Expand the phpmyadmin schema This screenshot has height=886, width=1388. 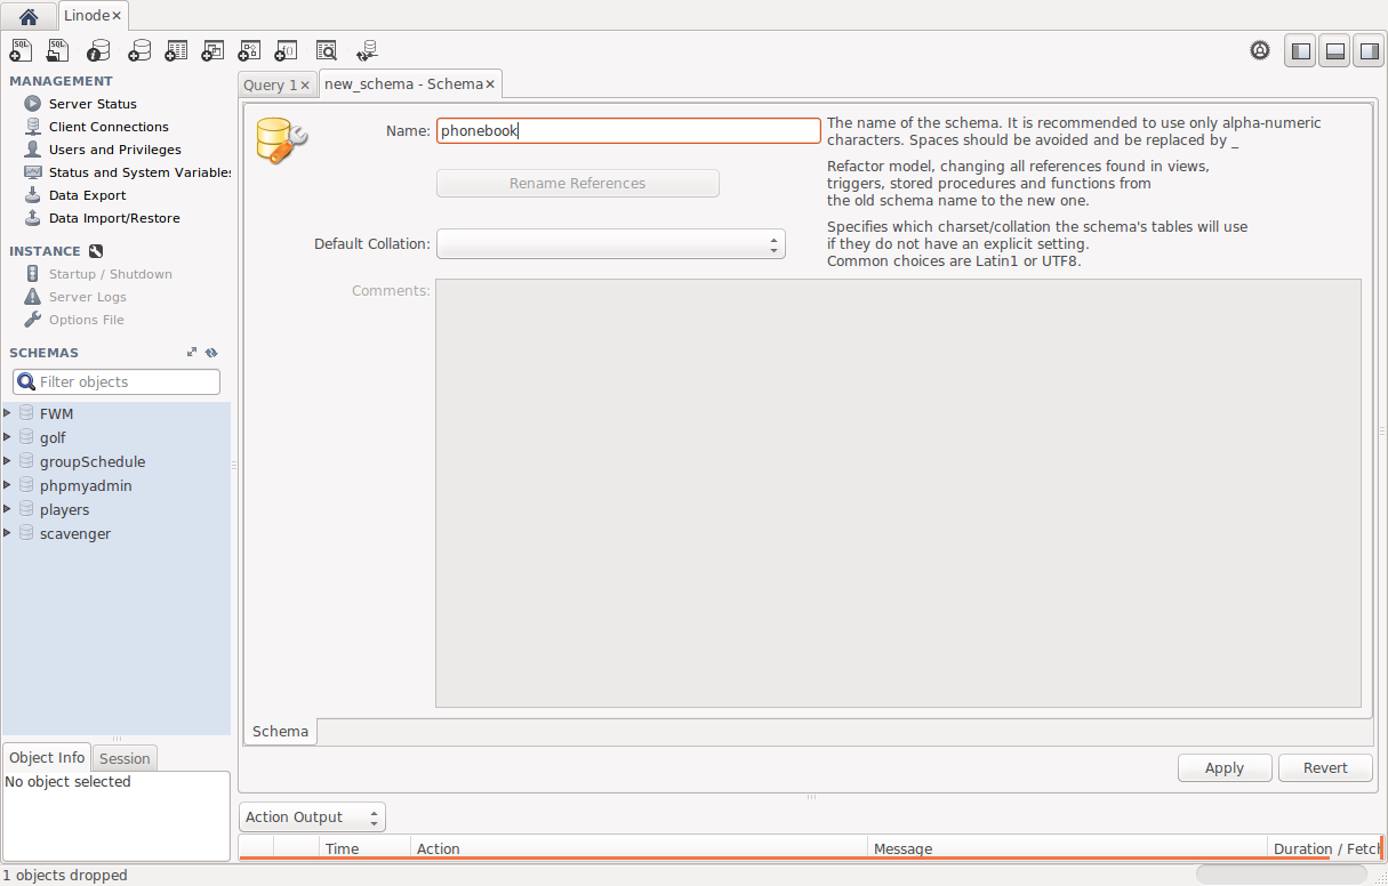[9, 485]
